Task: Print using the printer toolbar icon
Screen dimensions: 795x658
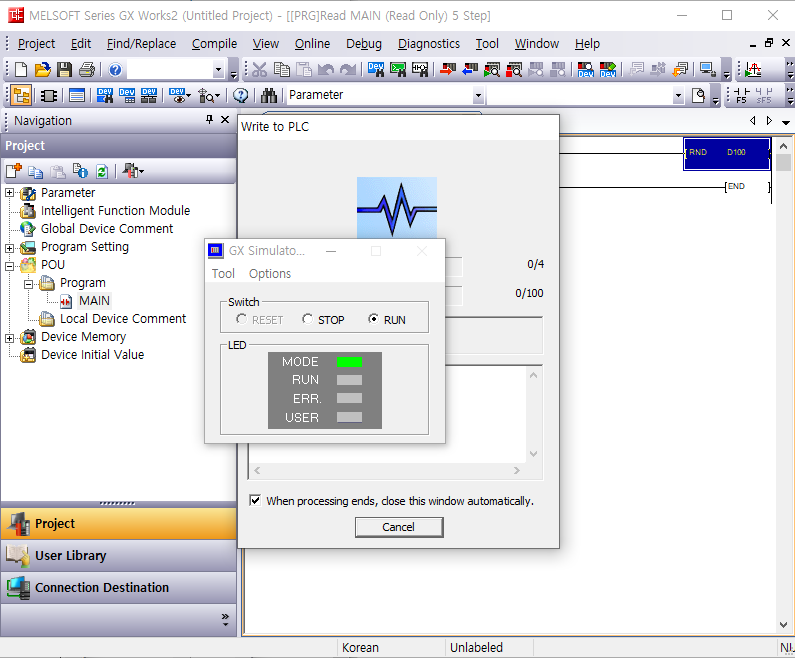Action: point(87,69)
